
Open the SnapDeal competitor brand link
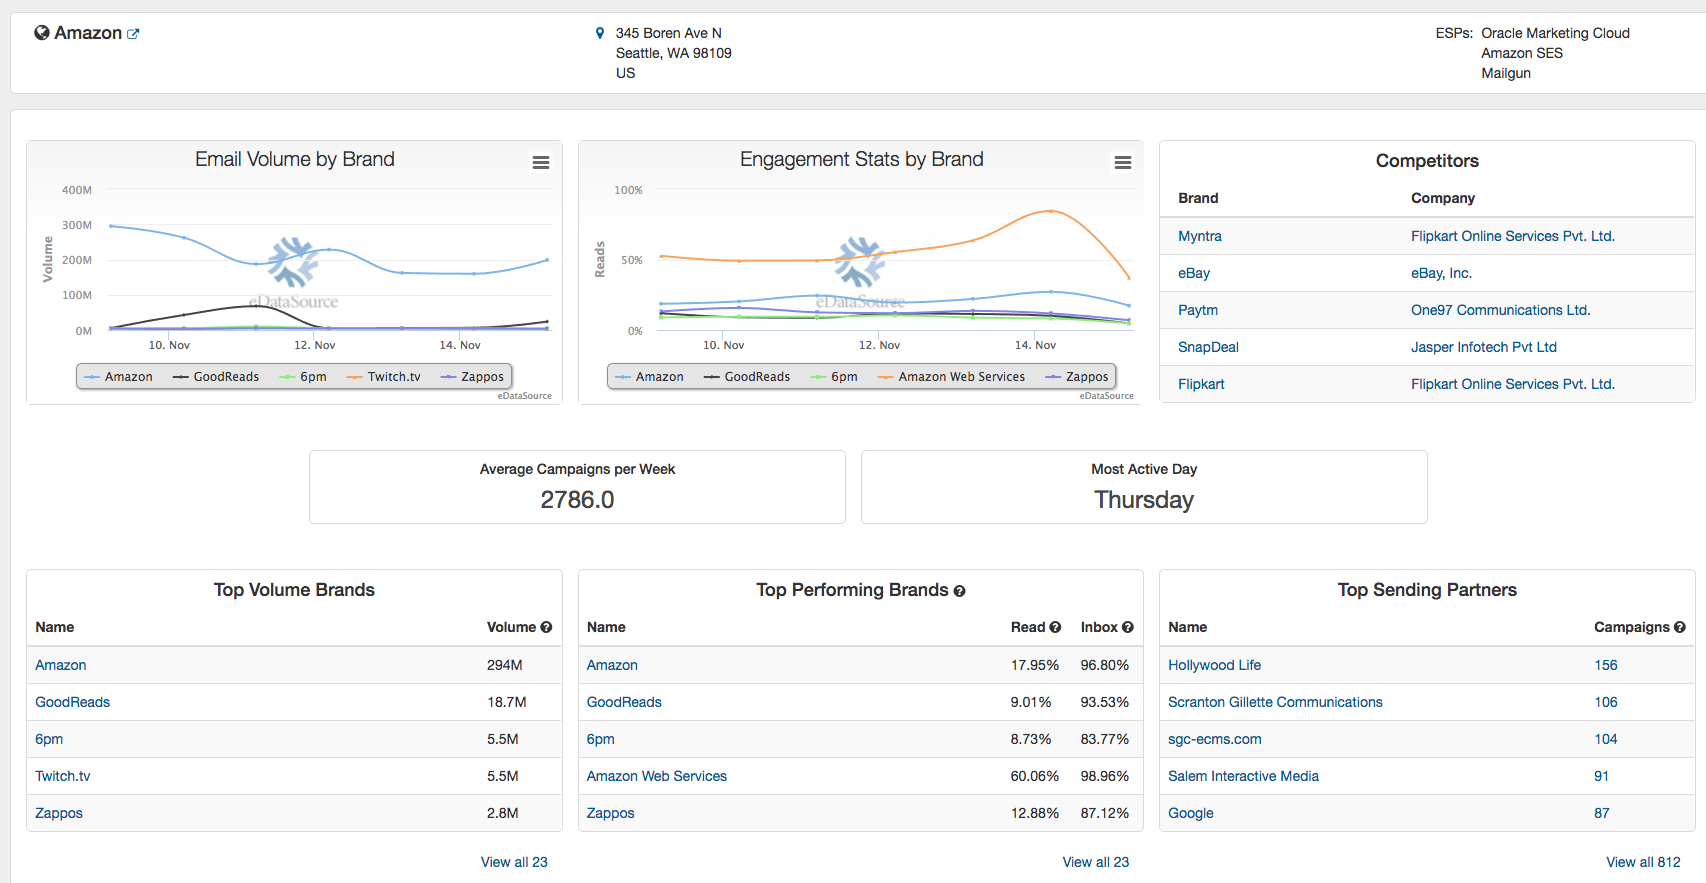click(1208, 347)
